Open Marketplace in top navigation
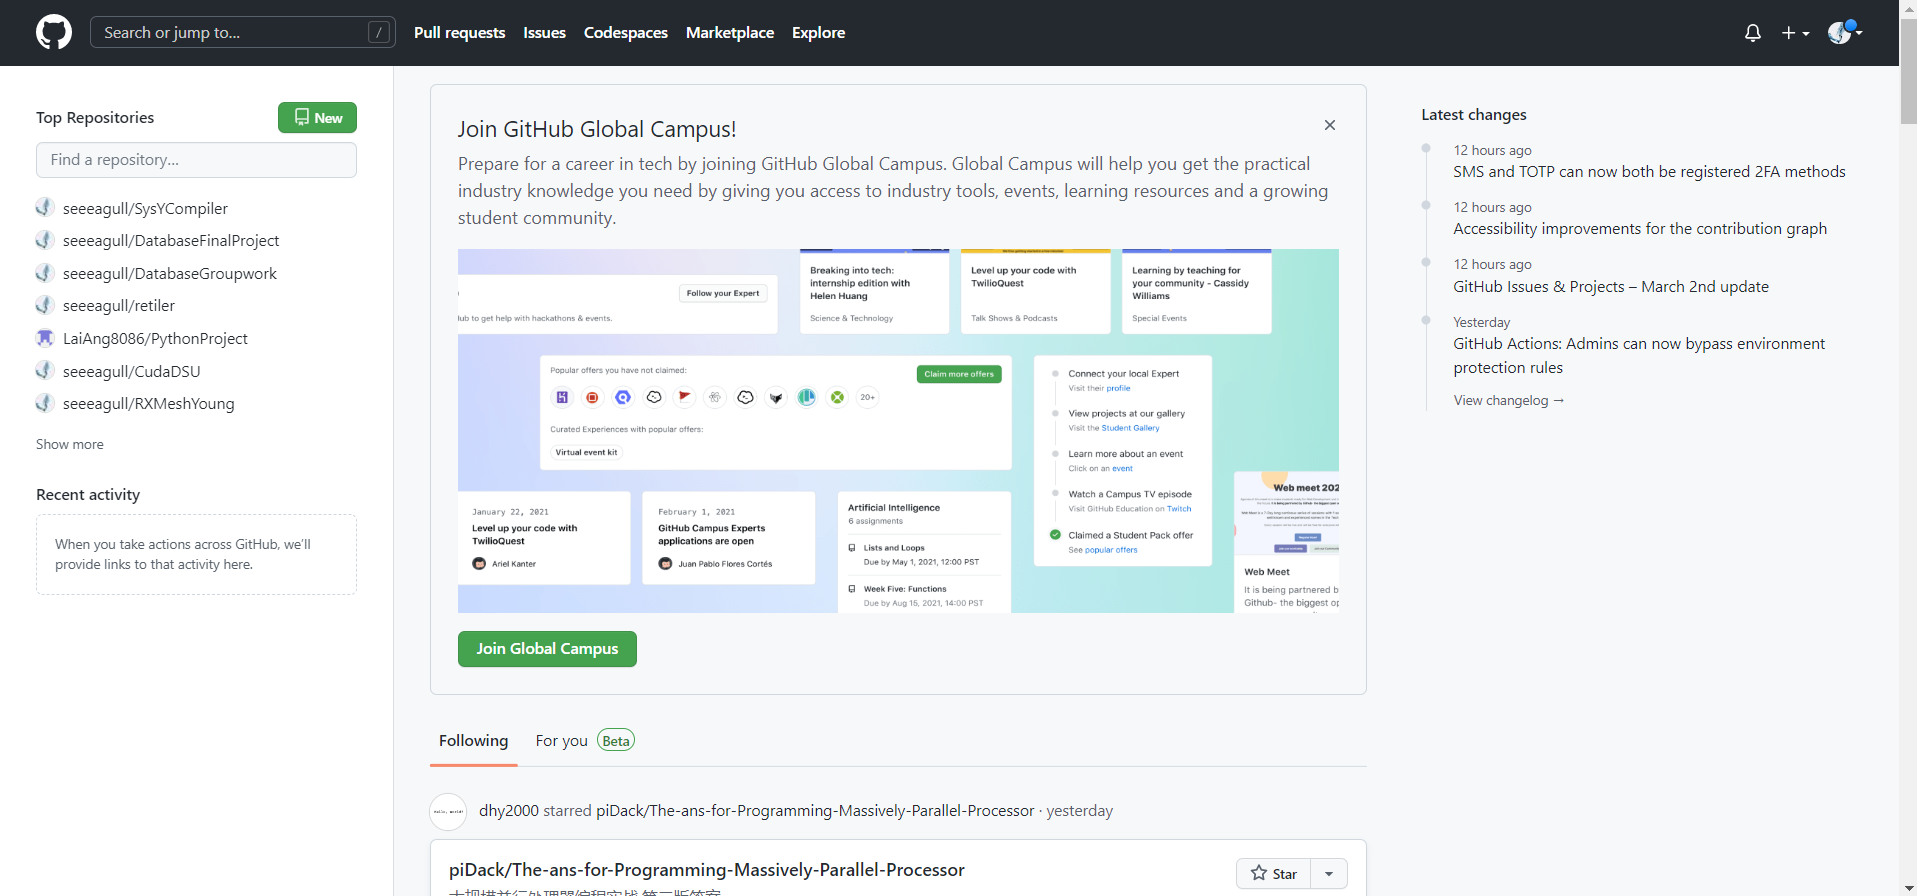This screenshot has width=1917, height=896. (x=729, y=33)
